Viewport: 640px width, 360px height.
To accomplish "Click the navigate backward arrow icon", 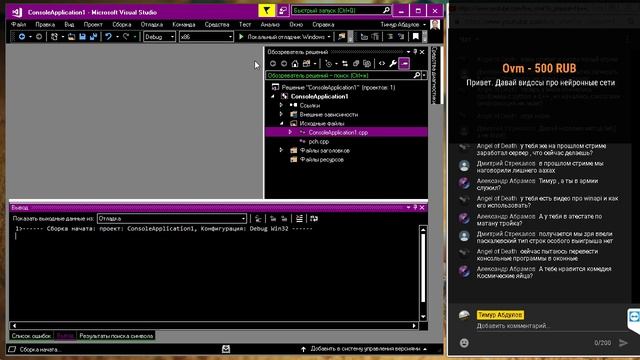I will (22, 37).
